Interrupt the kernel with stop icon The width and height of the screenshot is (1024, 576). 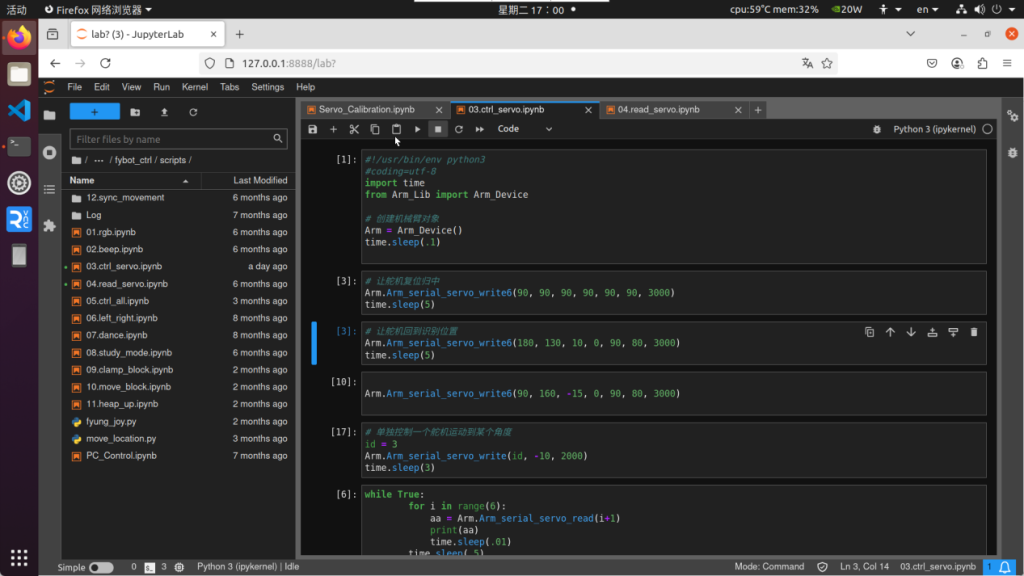pos(438,129)
